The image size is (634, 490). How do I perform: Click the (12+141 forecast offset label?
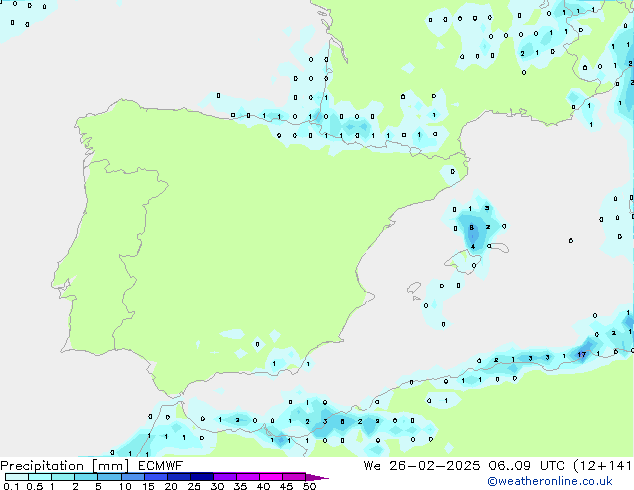click(x=602, y=466)
